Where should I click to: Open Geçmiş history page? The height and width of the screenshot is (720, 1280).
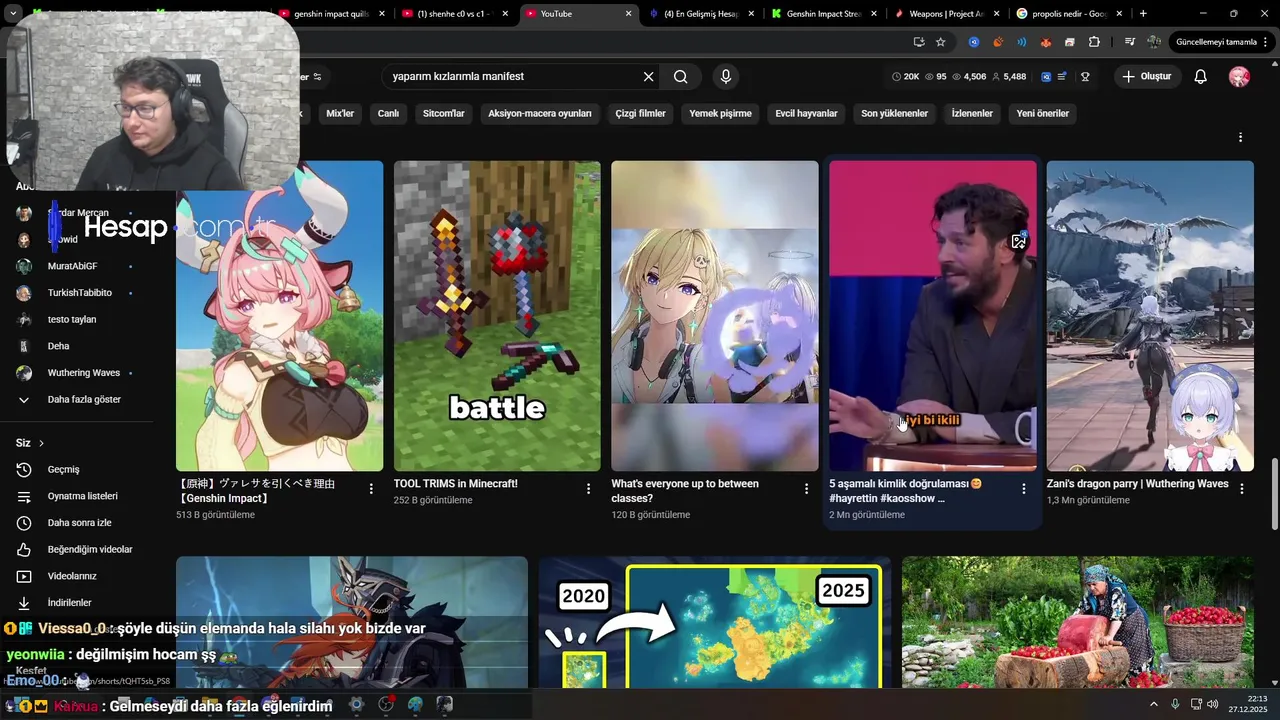coord(63,469)
